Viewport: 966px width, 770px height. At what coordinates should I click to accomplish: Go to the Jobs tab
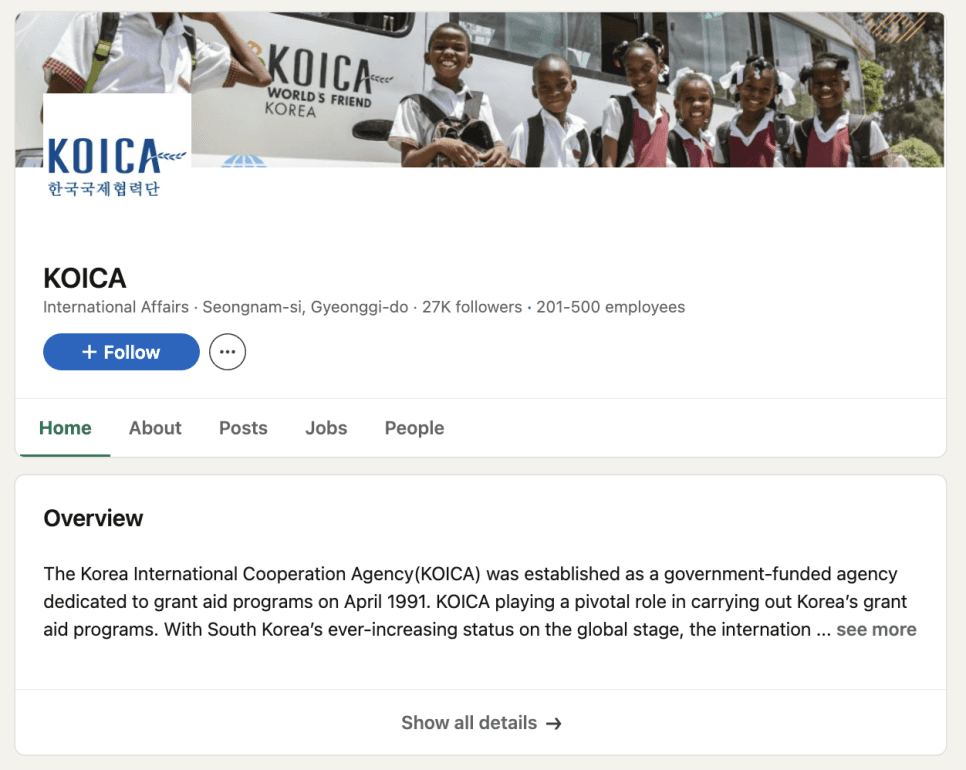326,428
